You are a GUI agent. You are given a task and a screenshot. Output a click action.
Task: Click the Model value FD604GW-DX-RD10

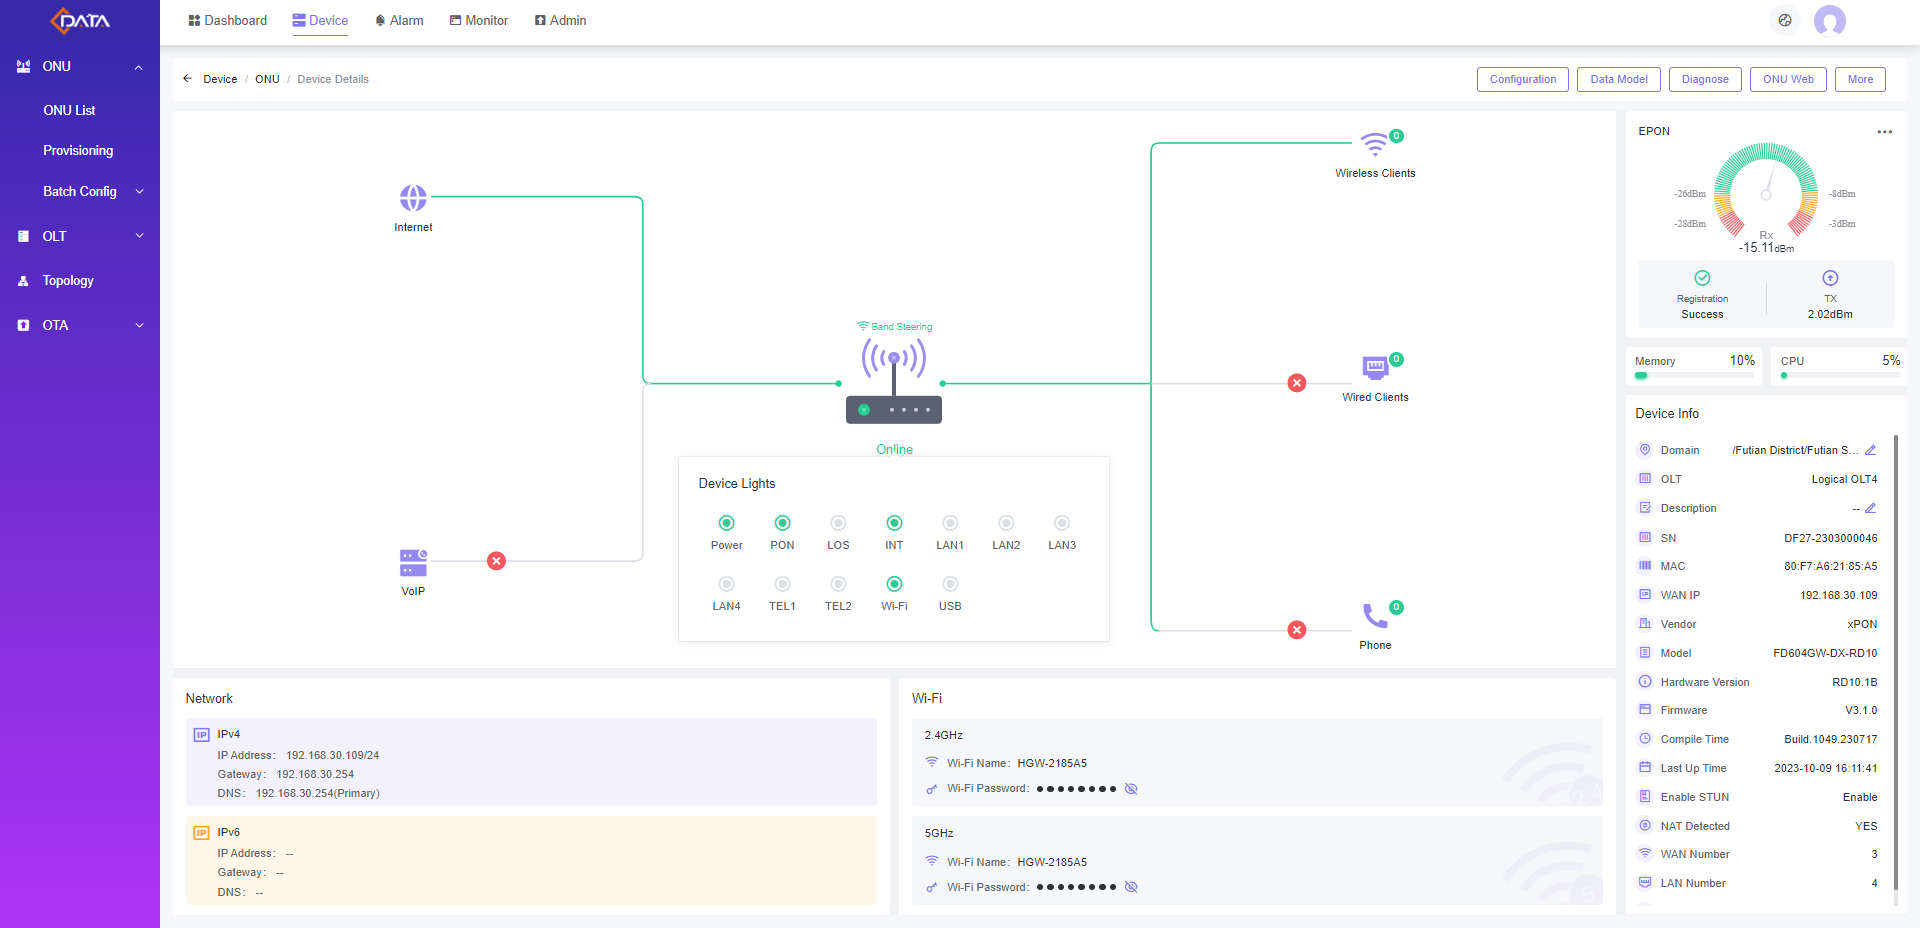tap(1825, 653)
